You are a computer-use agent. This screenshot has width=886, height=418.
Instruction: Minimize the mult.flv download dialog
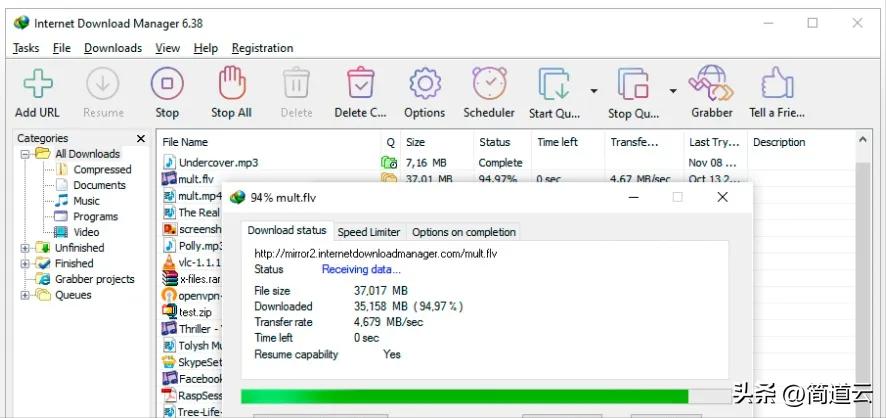pos(633,197)
